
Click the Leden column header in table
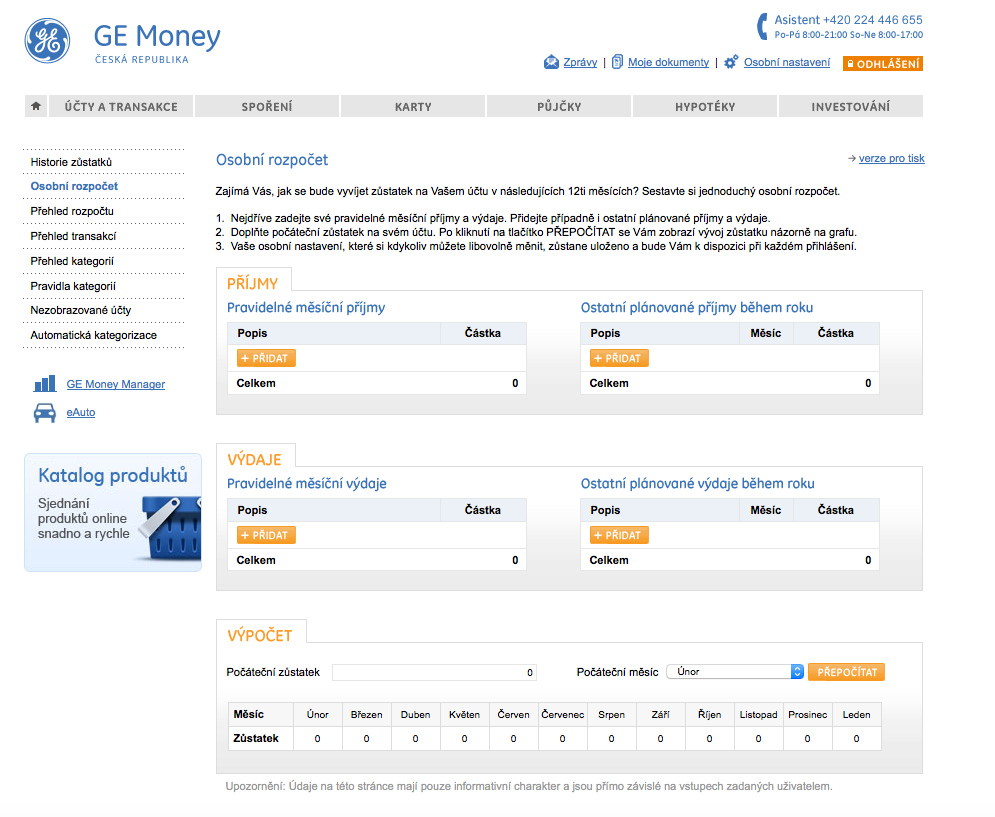(856, 714)
